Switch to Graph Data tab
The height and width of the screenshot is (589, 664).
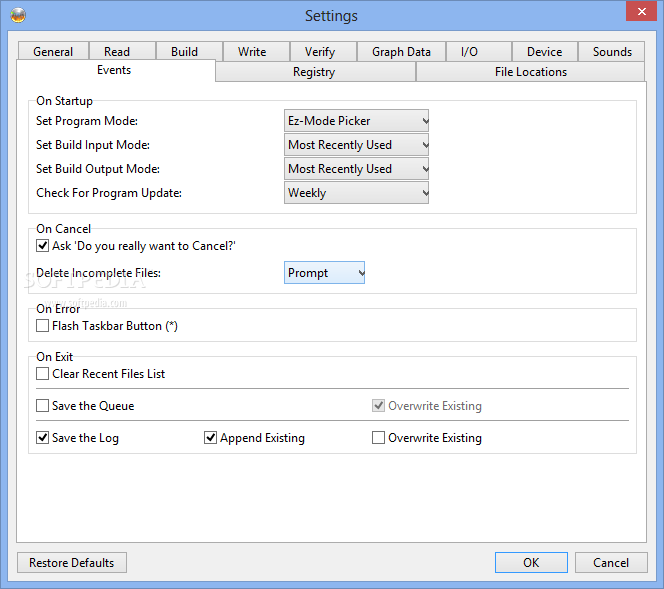401,52
